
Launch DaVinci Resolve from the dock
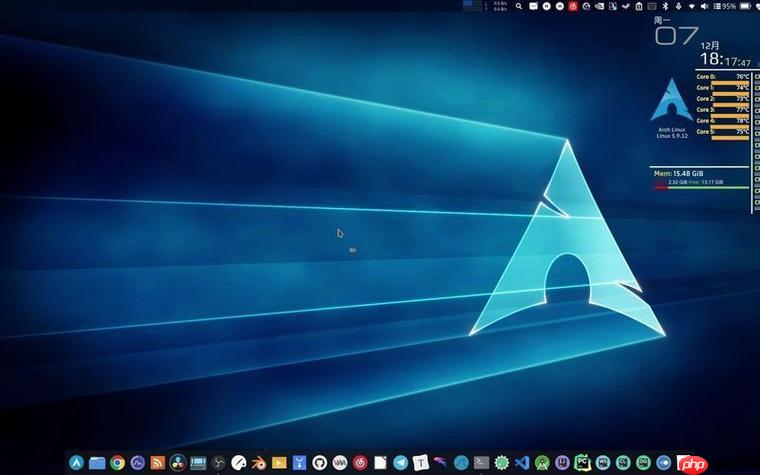[178, 463]
